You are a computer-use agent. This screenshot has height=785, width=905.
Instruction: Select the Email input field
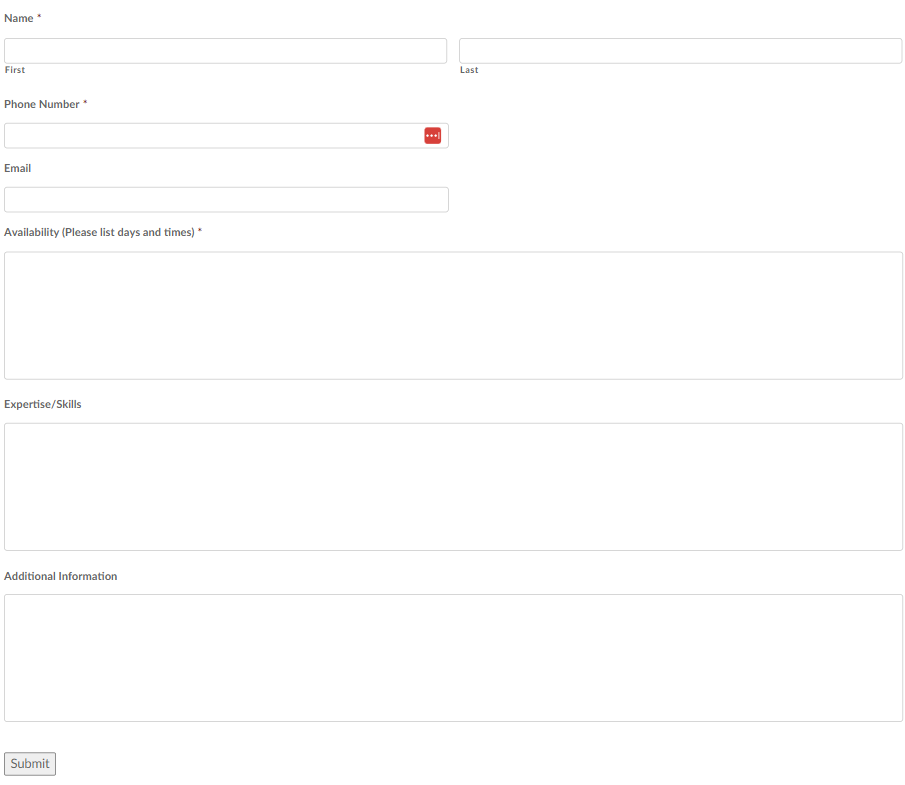point(226,200)
